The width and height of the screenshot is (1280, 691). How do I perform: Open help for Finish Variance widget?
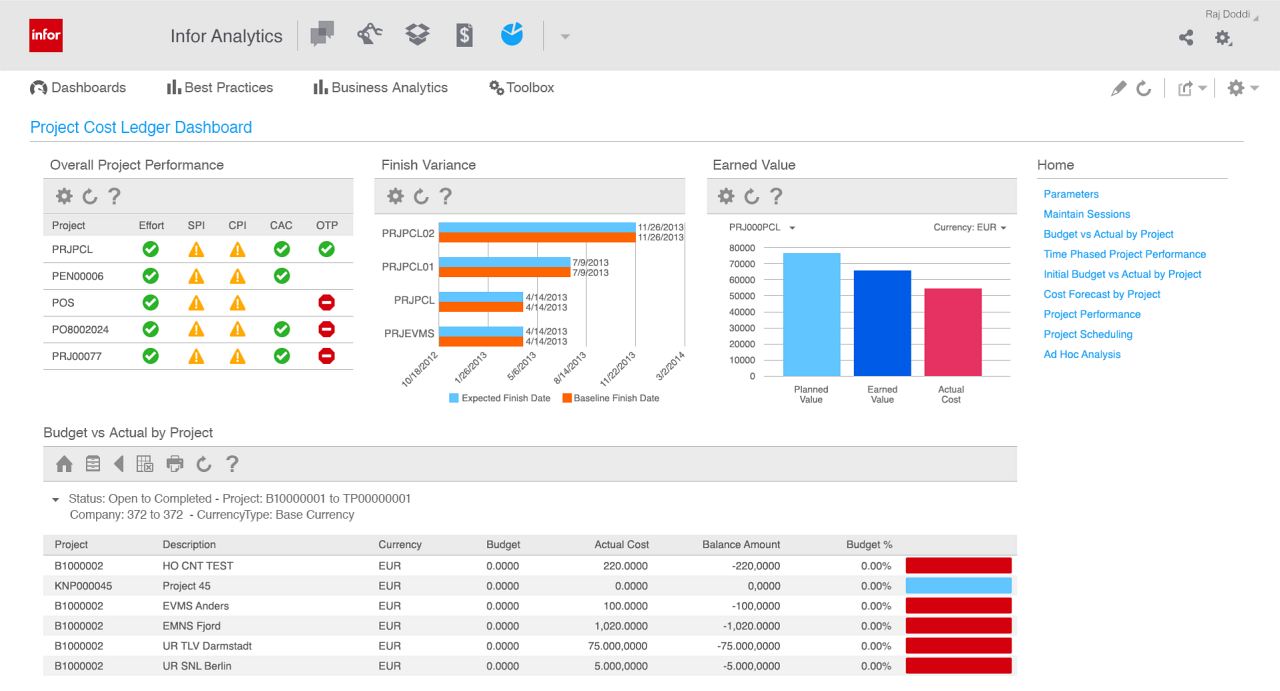coord(446,196)
